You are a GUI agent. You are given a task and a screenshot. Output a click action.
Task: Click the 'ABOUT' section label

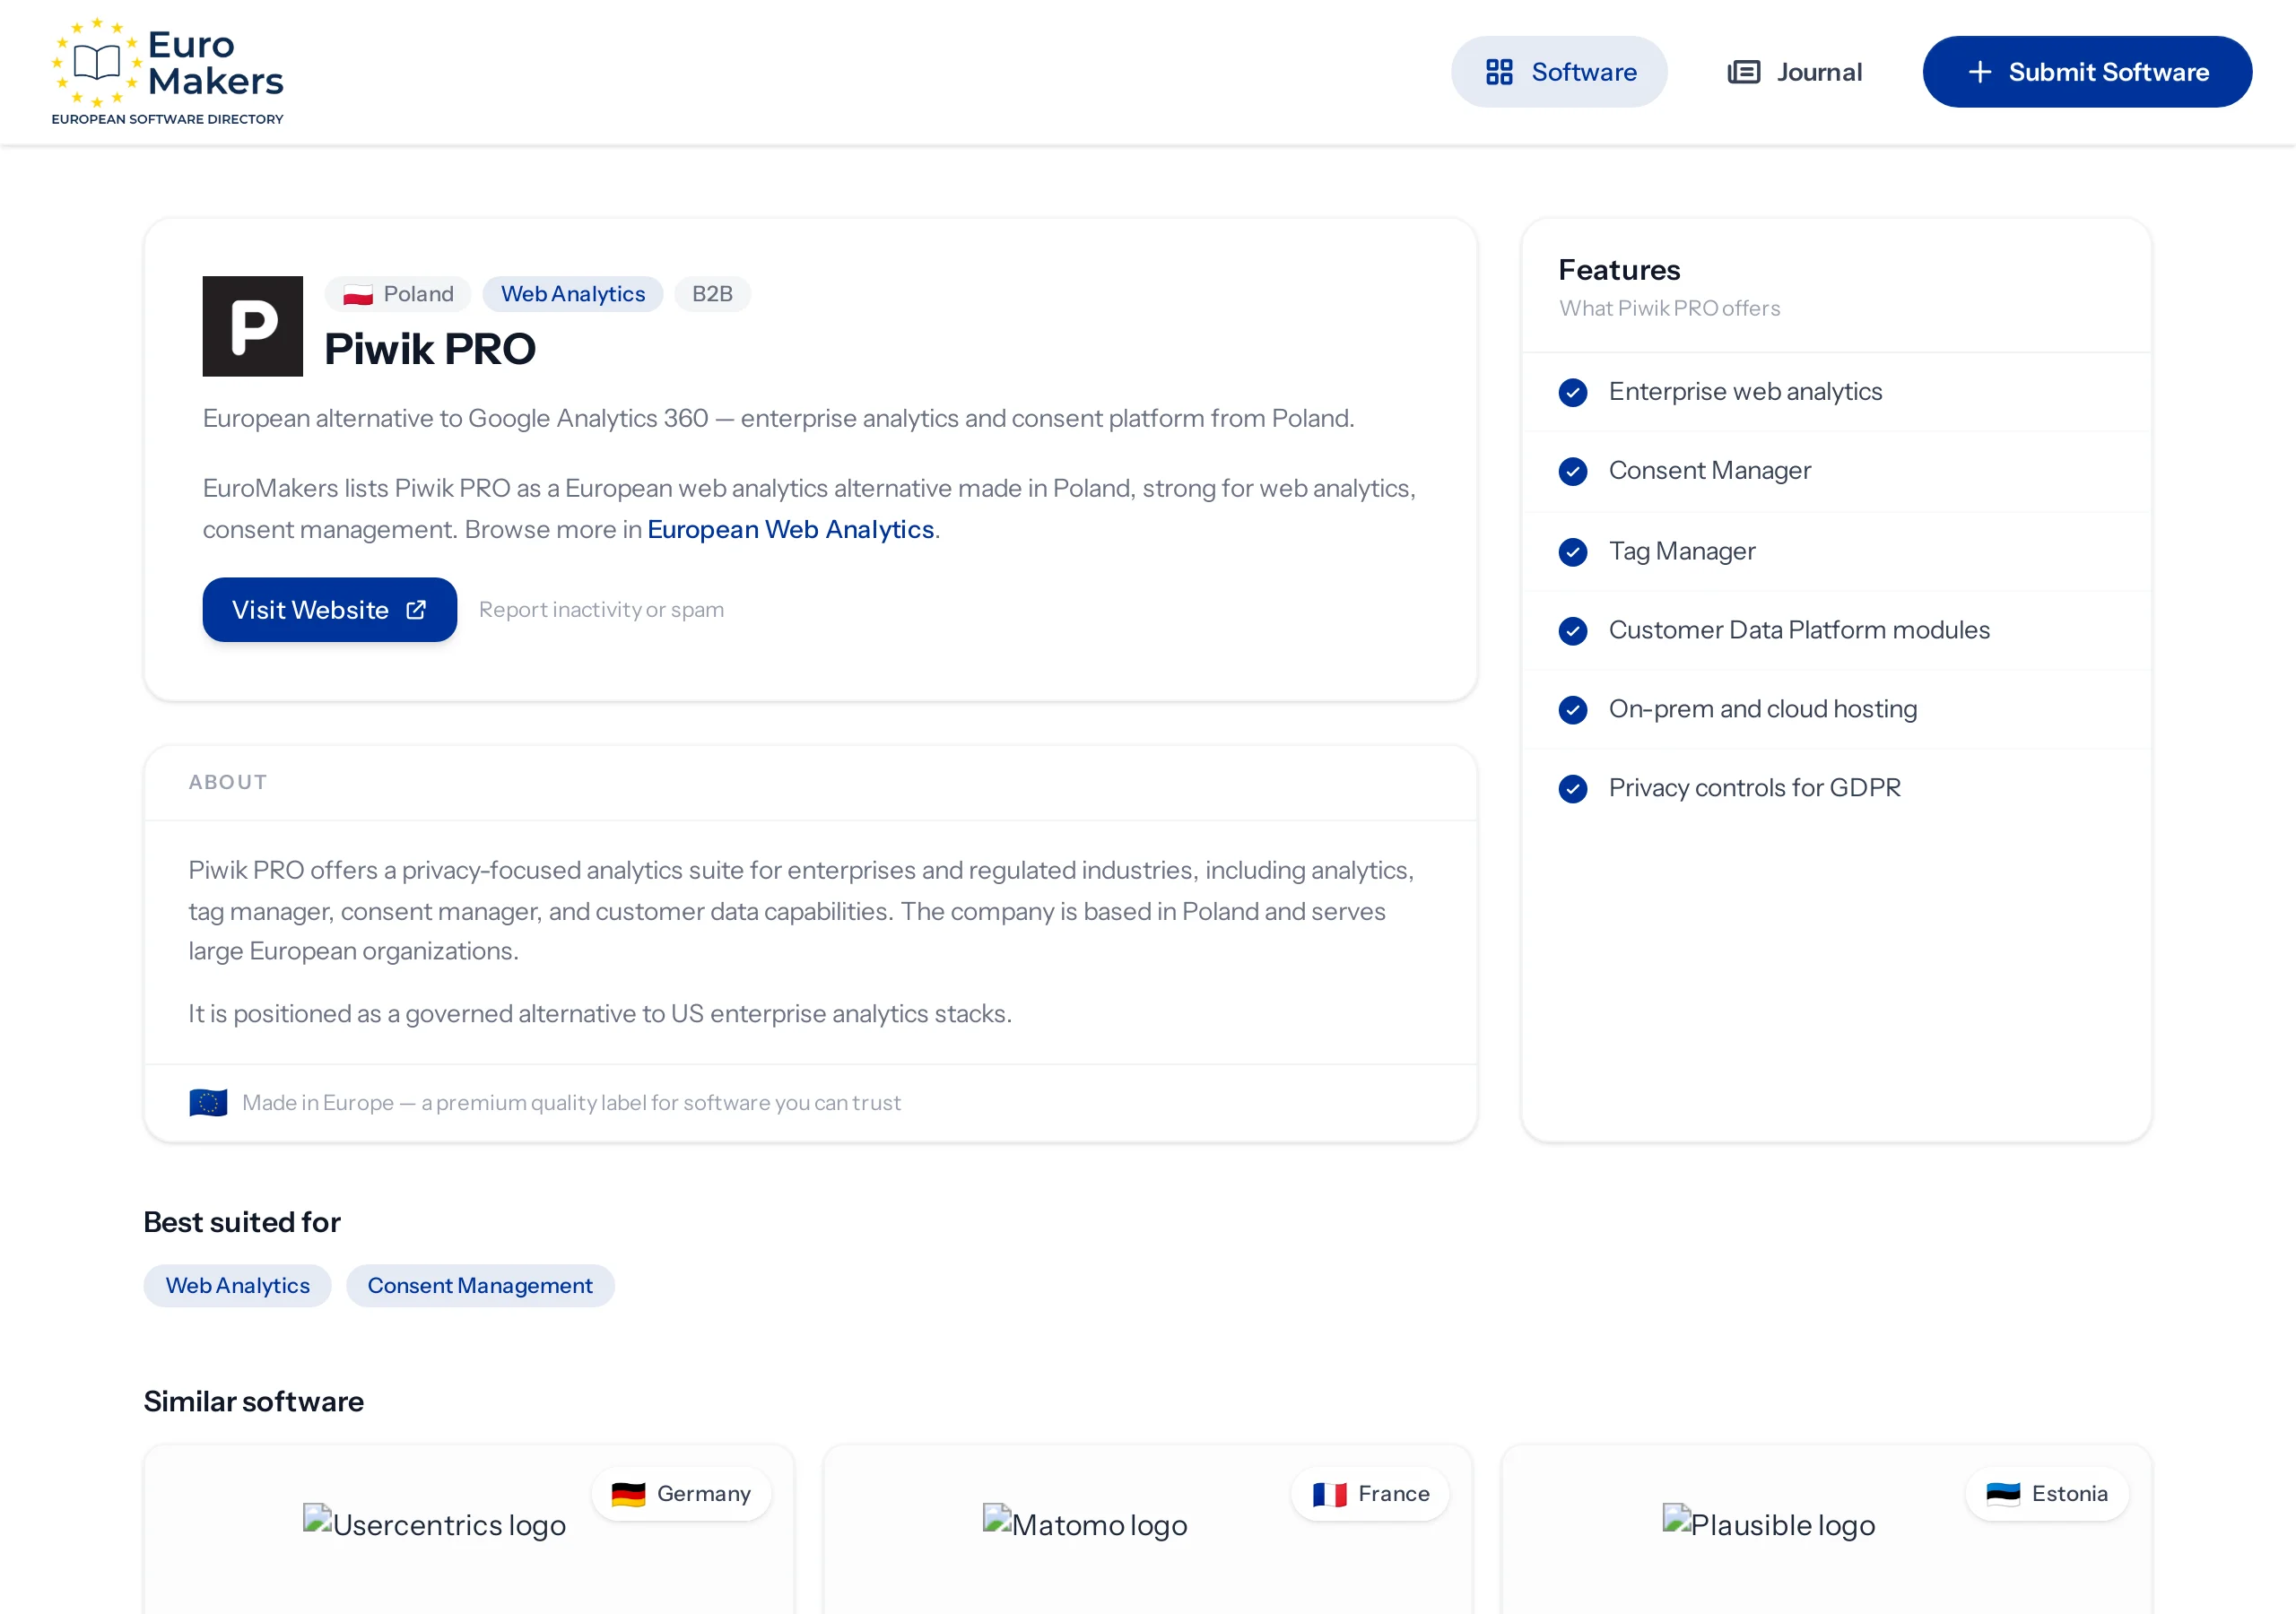(228, 783)
